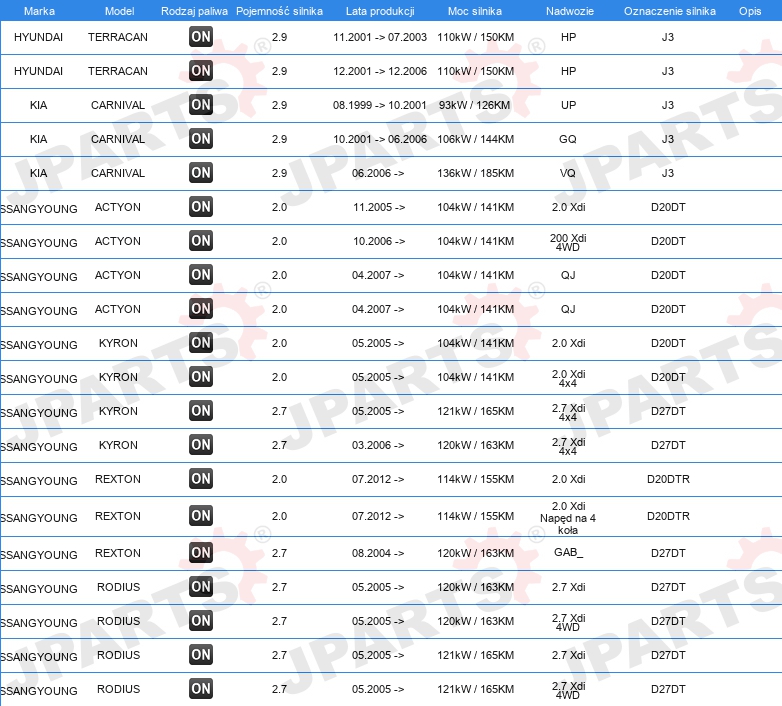Select the Moc silnika column header
The height and width of the screenshot is (706, 782).
pos(475,11)
